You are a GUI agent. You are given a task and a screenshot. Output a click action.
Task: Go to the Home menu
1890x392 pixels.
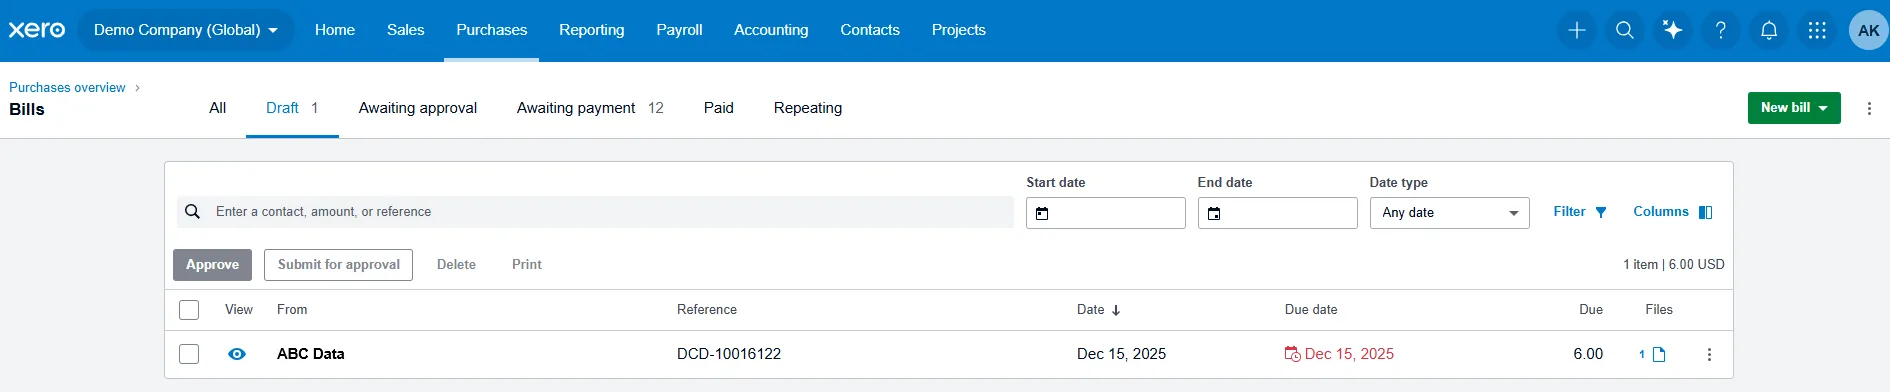coord(335,30)
